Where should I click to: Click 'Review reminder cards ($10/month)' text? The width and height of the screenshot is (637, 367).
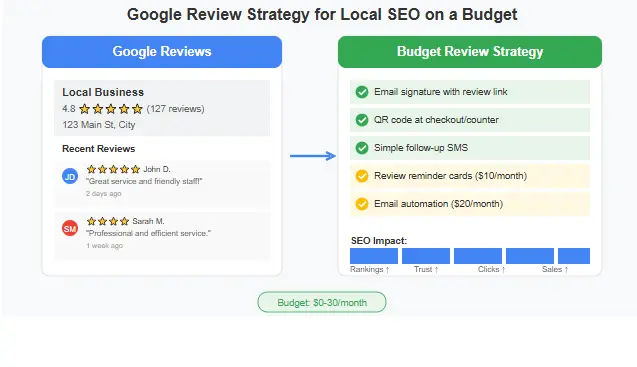pos(451,176)
